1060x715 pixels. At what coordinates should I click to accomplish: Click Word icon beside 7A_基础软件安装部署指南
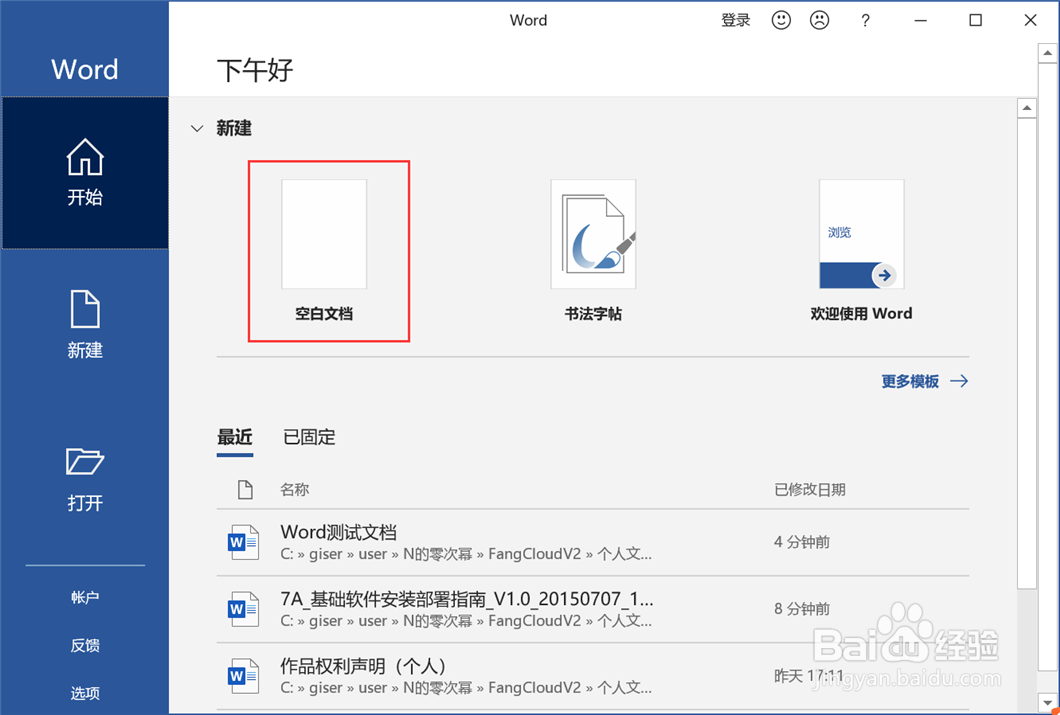click(x=243, y=609)
